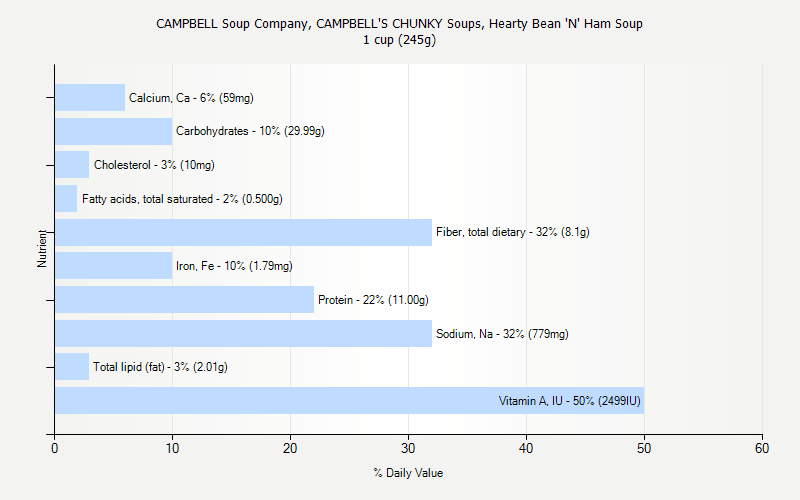Screen dimensions: 800x500
Task: Click the x-axis tick label 30
Action: pyautogui.click(x=408, y=449)
